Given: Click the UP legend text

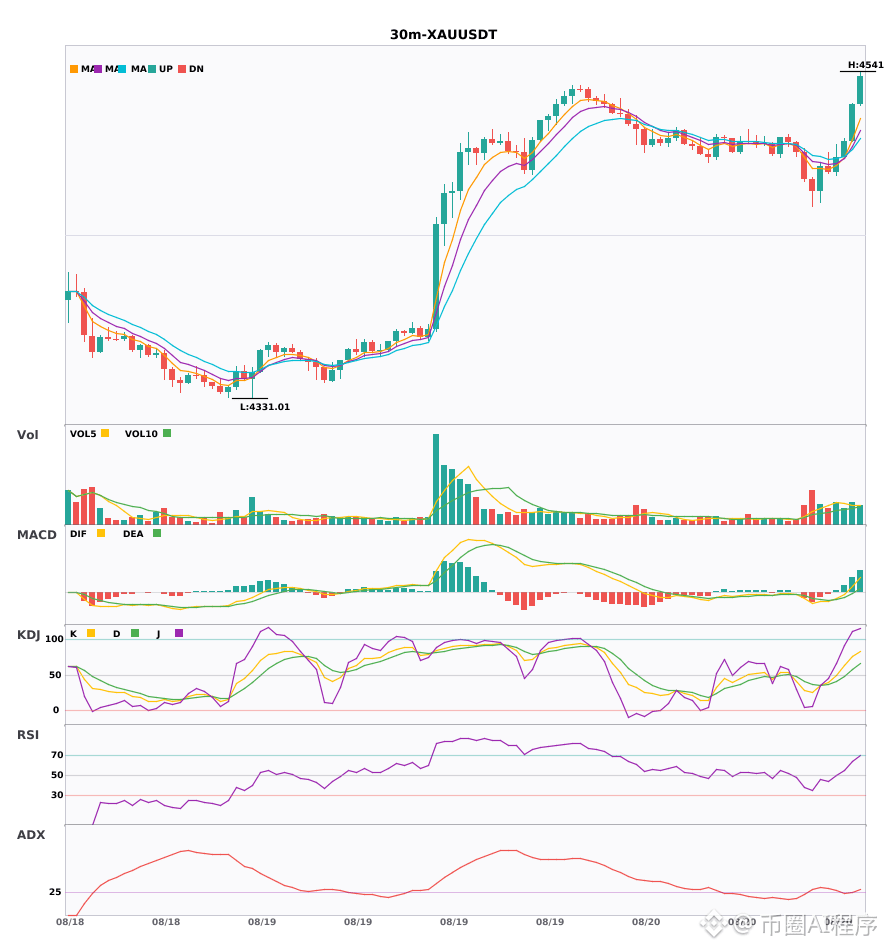Looking at the screenshot, I should (x=166, y=69).
